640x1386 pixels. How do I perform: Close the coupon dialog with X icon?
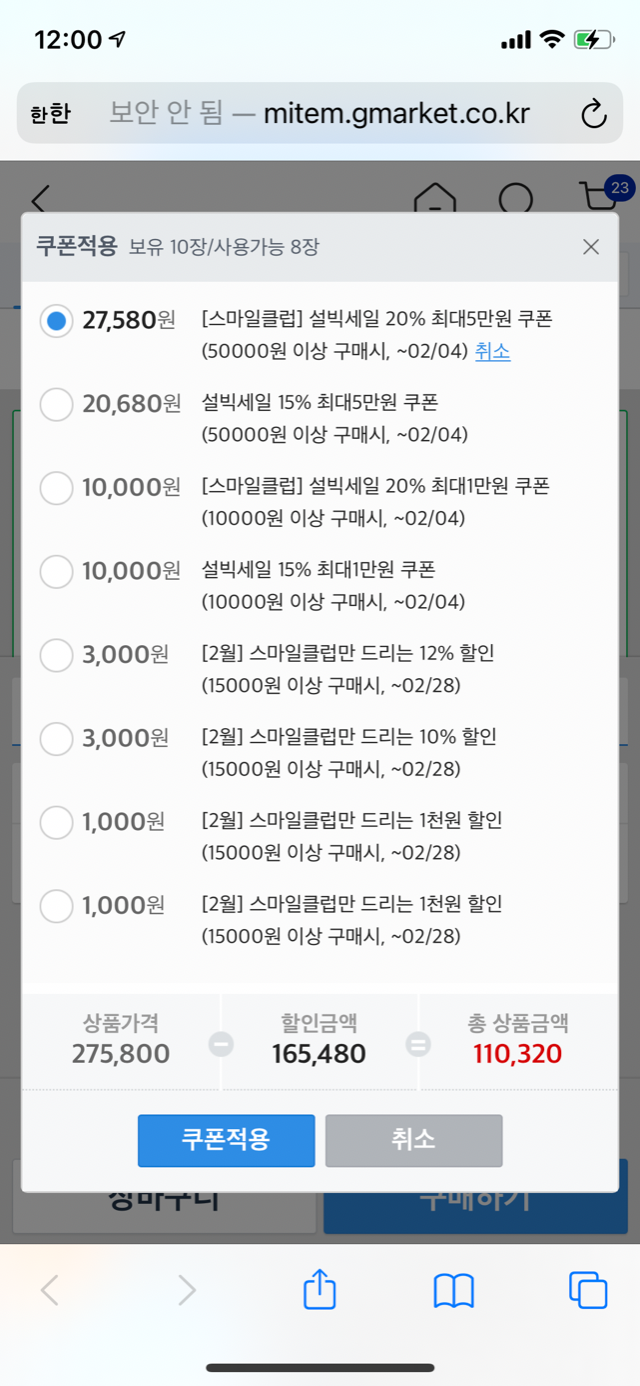click(x=591, y=247)
